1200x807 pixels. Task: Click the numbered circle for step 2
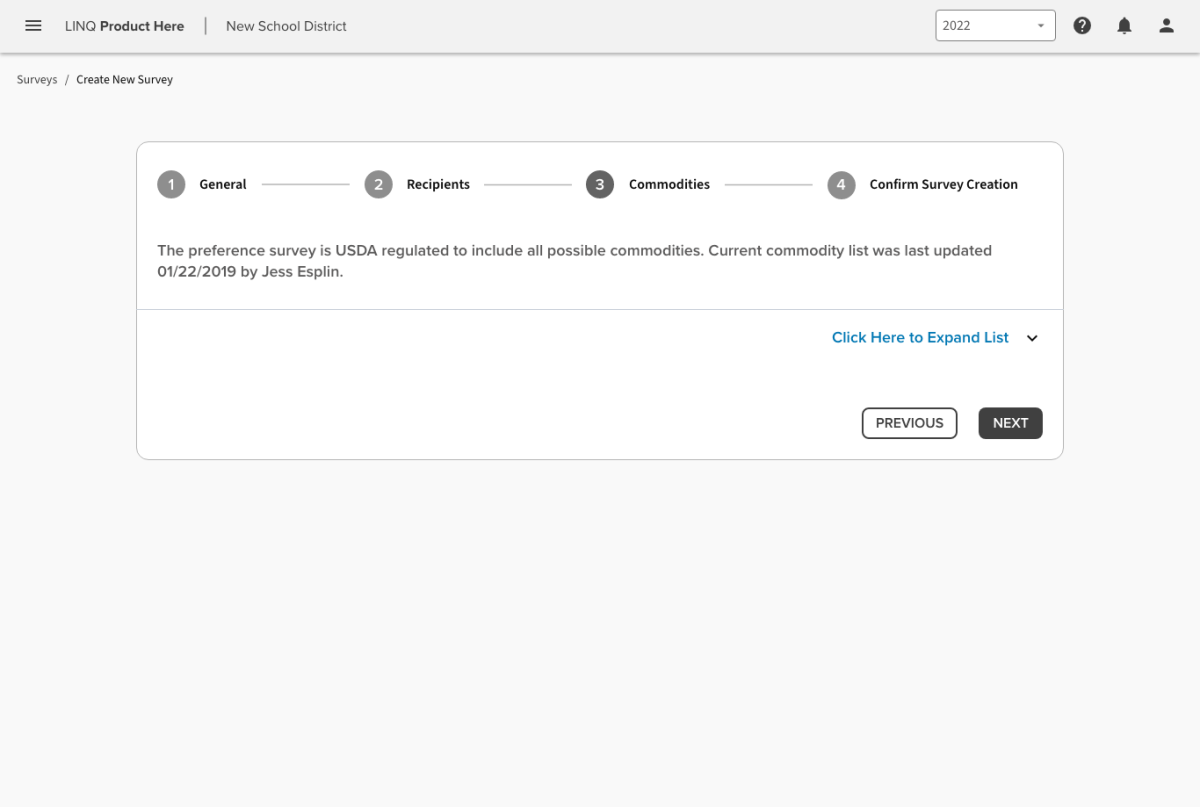pos(378,185)
